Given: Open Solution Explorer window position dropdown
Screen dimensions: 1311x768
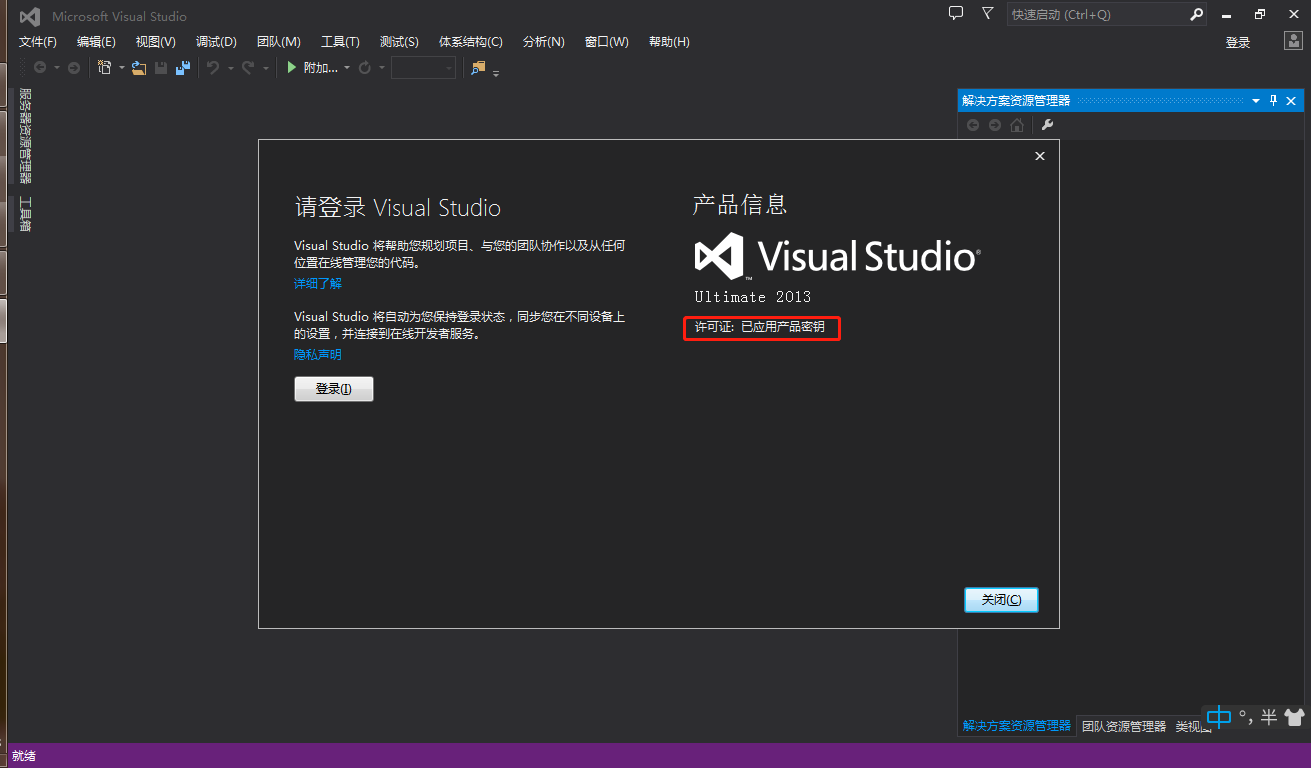Looking at the screenshot, I should (x=1256, y=101).
